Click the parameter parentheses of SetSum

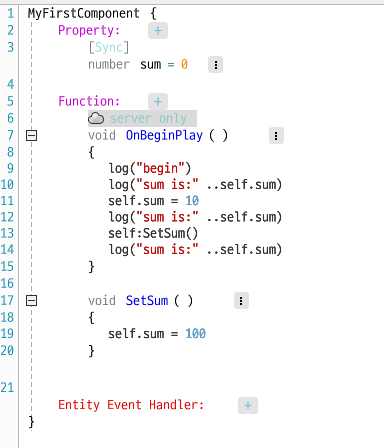pyautogui.click(x=183, y=301)
